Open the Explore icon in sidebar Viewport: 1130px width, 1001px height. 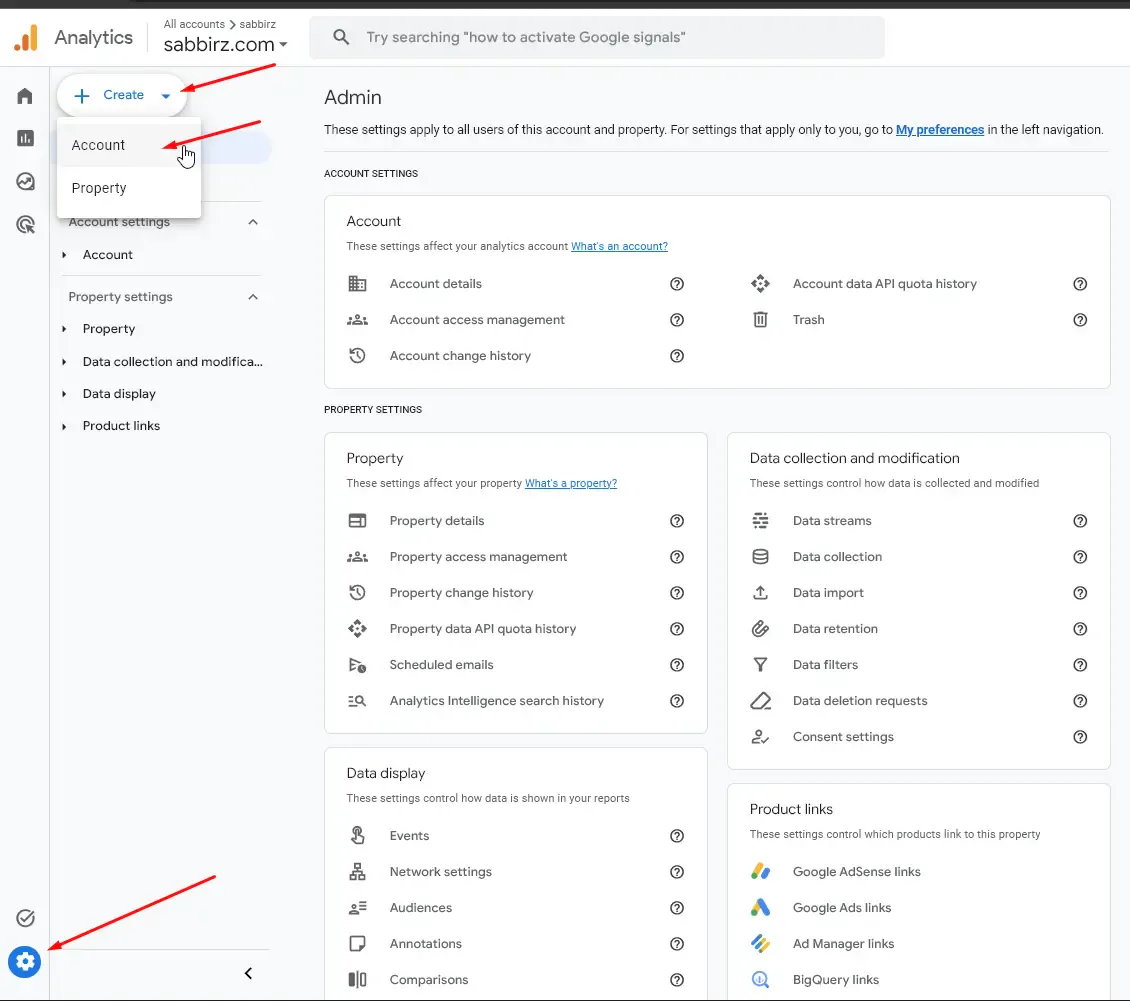pos(25,182)
